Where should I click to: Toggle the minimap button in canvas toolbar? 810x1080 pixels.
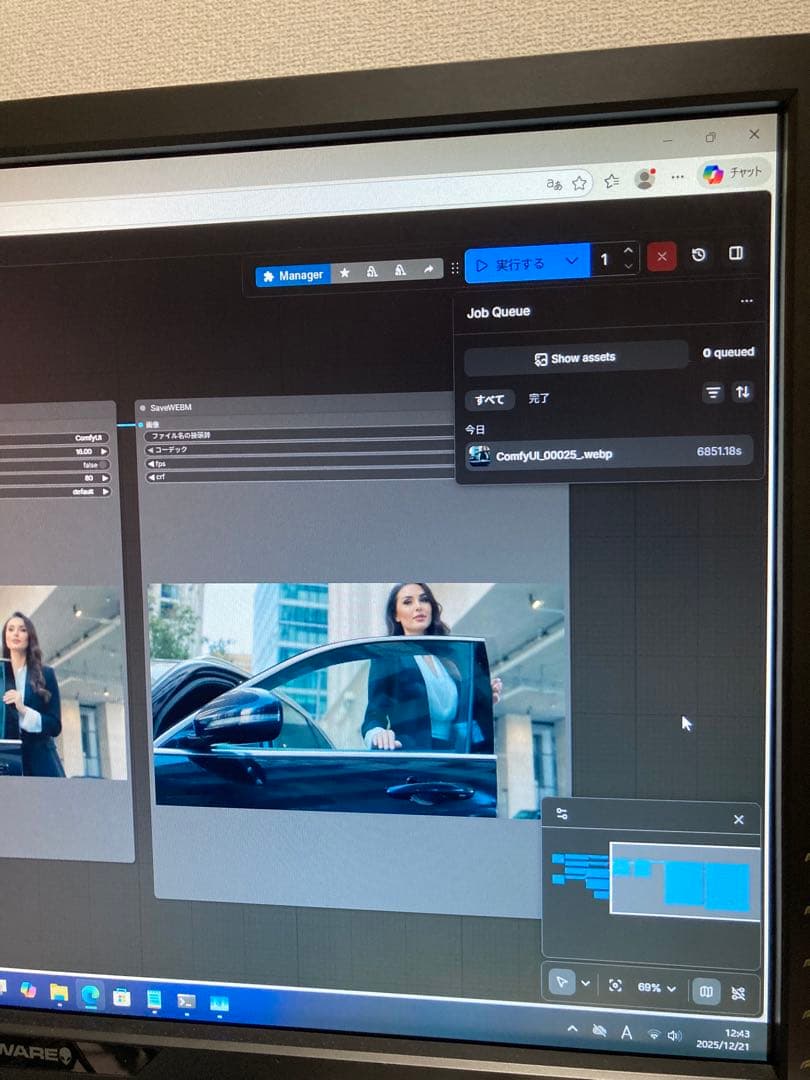pos(707,991)
